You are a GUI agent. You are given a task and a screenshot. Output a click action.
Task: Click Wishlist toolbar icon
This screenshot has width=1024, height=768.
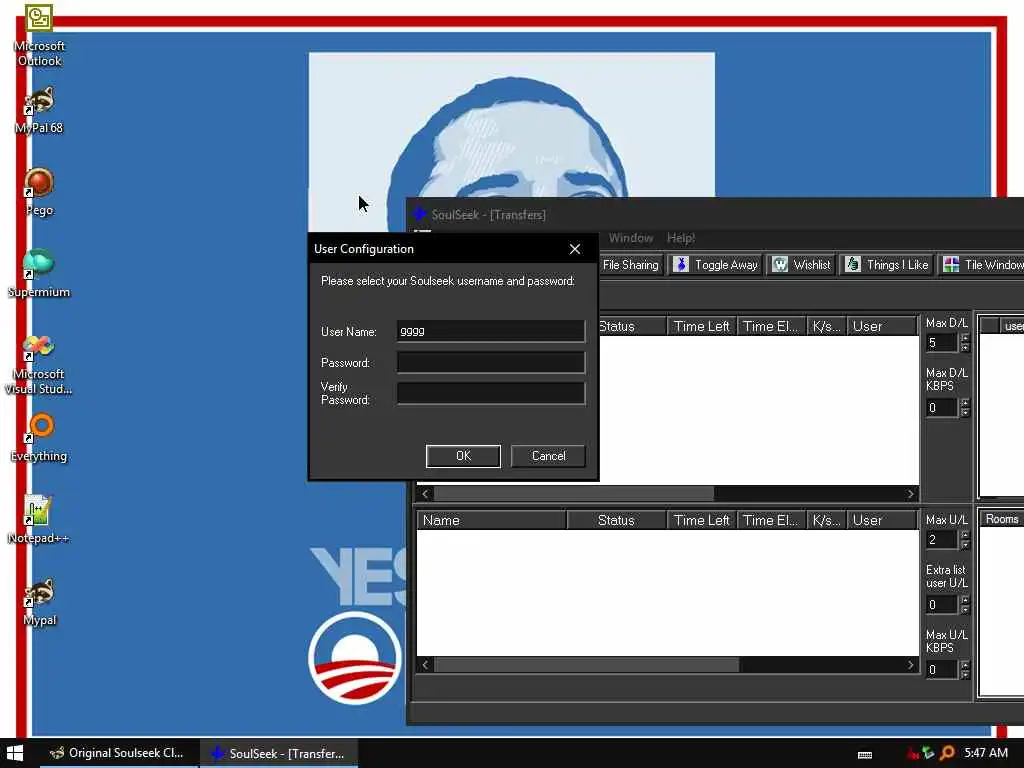point(780,264)
